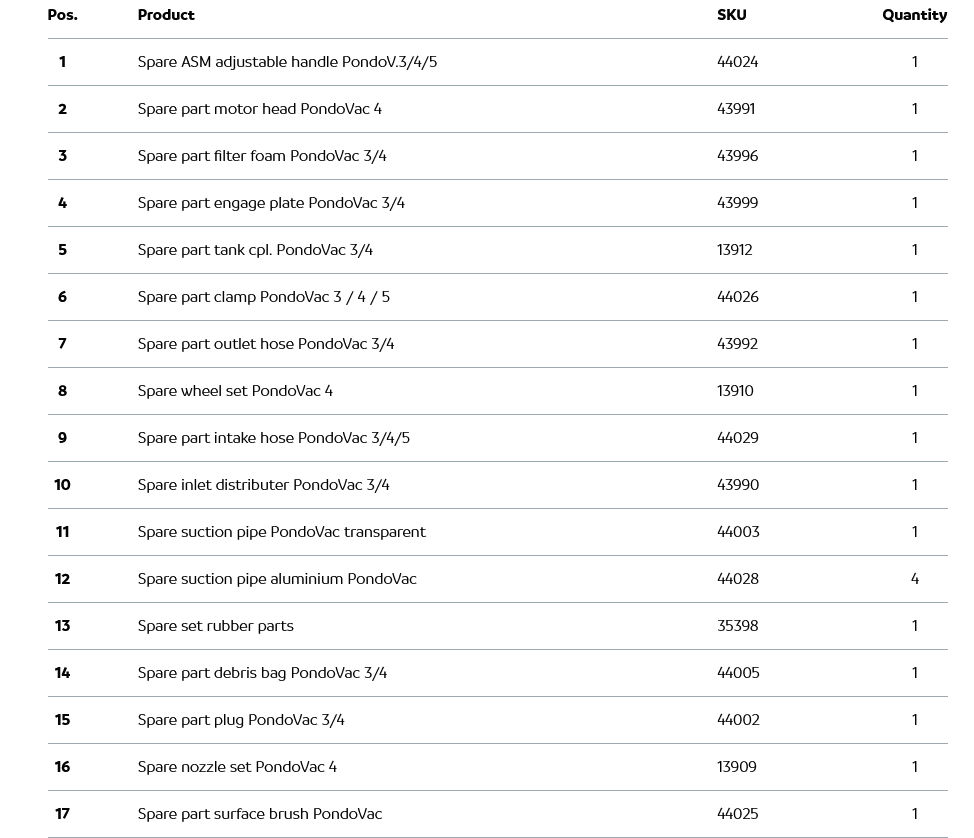Viewport: 974px width, 838px height.
Task: Click Spare part outlet hose item
Action: (x=266, y=344)
